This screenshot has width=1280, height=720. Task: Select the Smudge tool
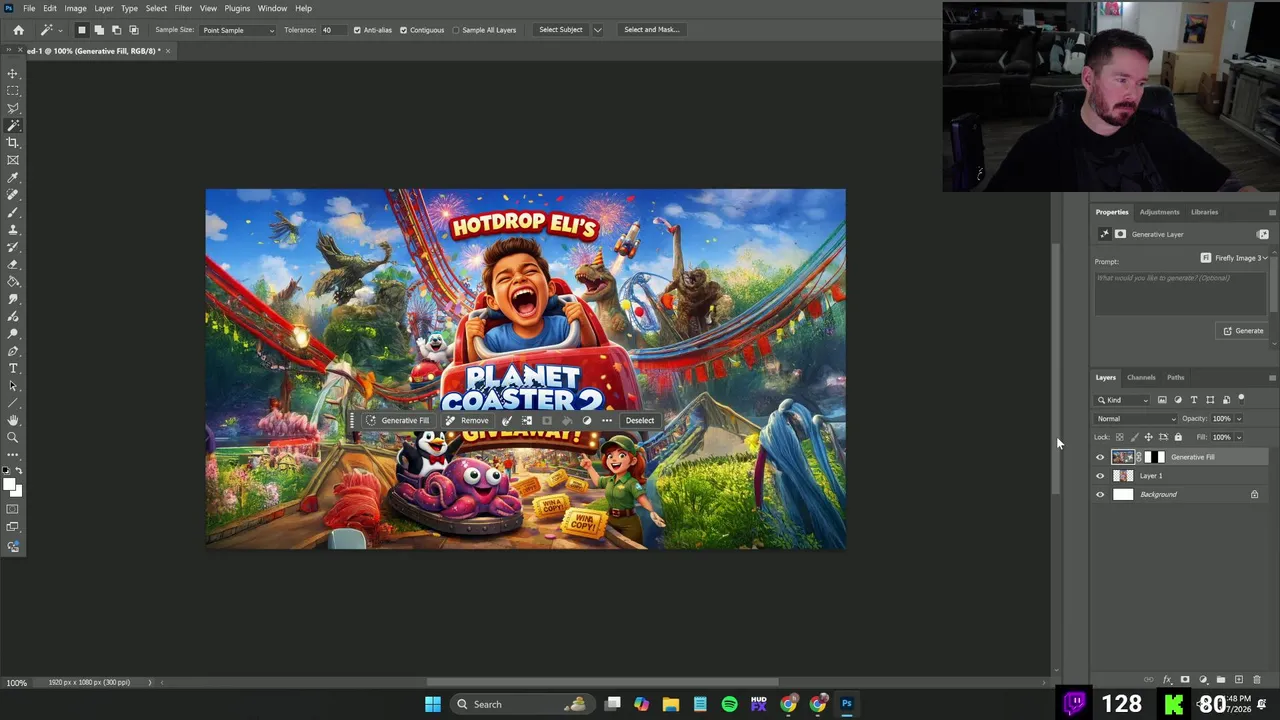coord(13,299)
